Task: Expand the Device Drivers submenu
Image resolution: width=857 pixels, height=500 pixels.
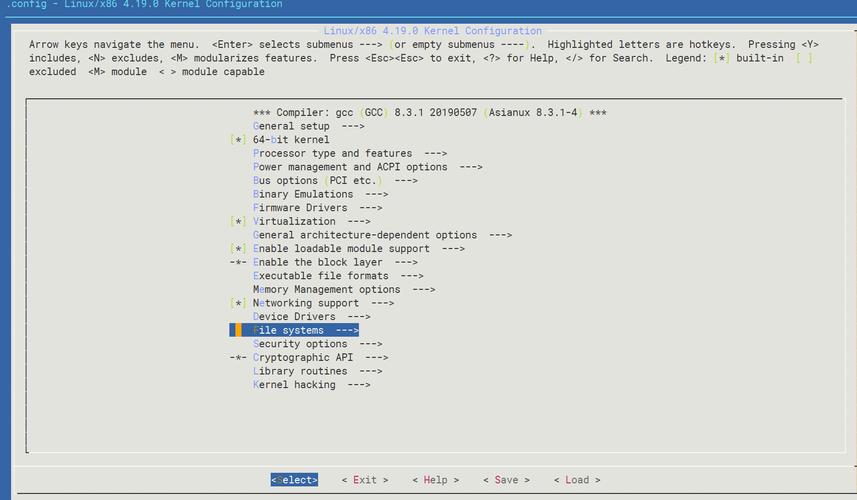Action: coord(311,317)
